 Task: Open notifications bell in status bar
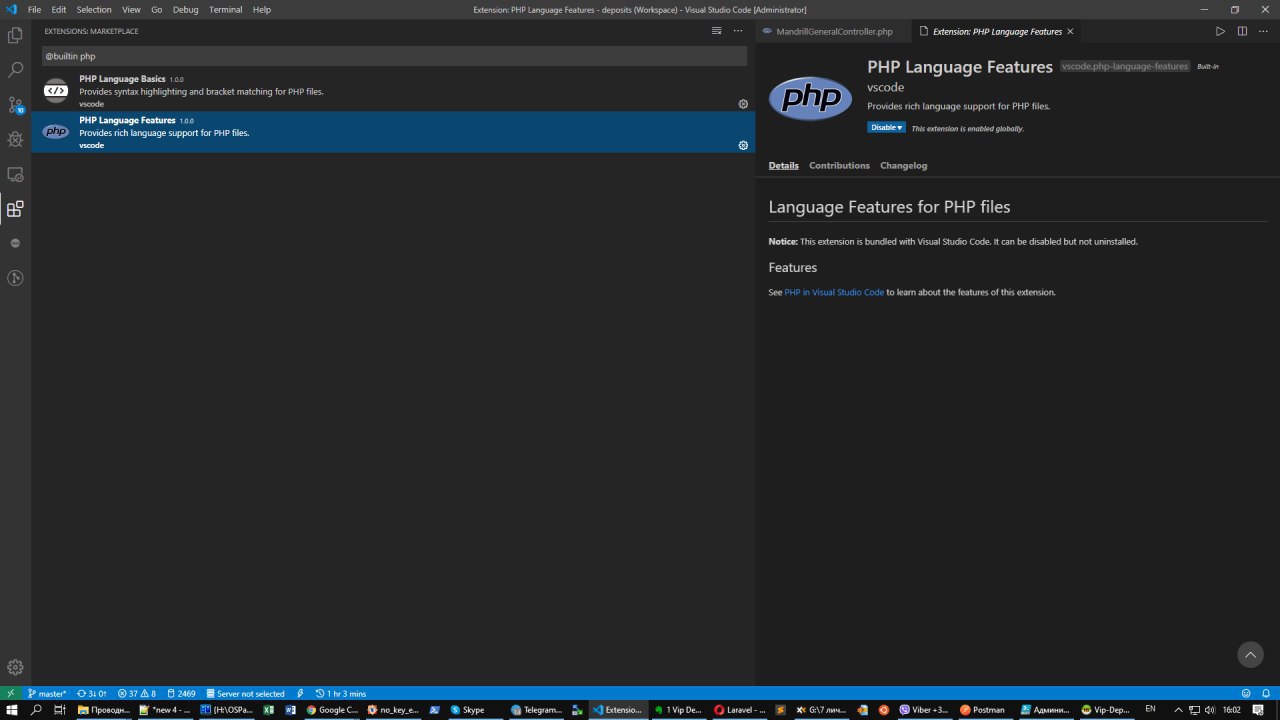coord(1266,693)
